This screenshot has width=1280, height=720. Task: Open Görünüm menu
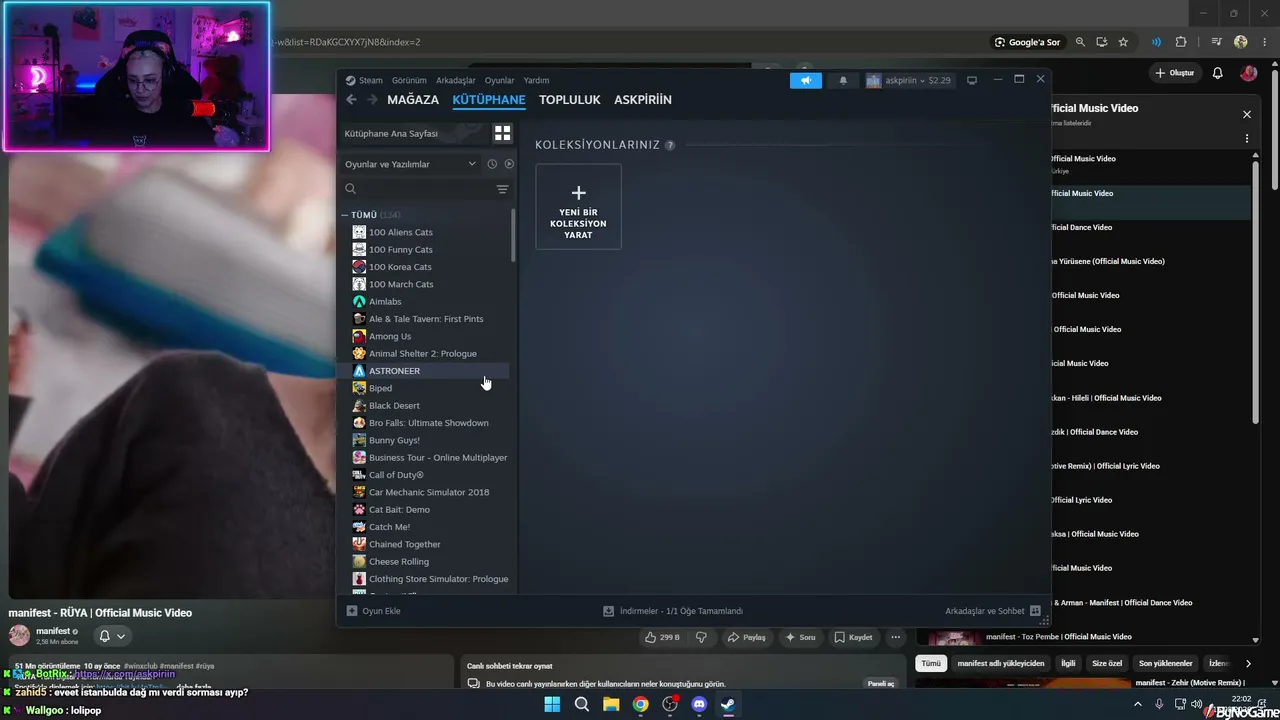point(409,80)
